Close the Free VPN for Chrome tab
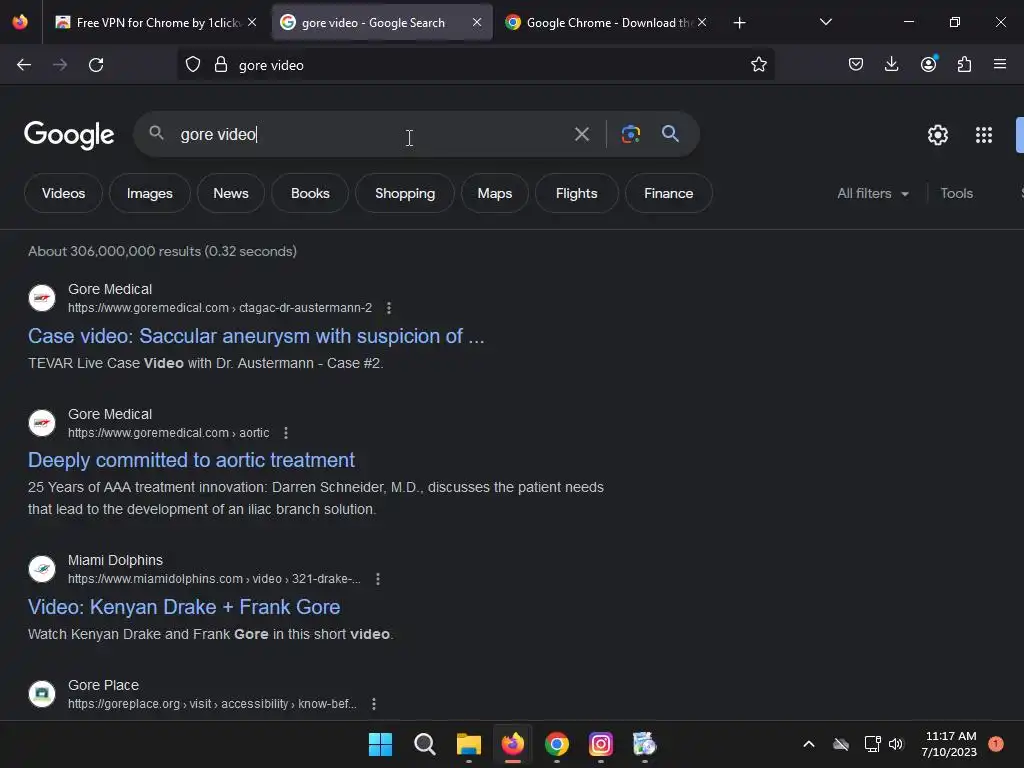This screenshot has height=768, width=1024. pos(252,22)
